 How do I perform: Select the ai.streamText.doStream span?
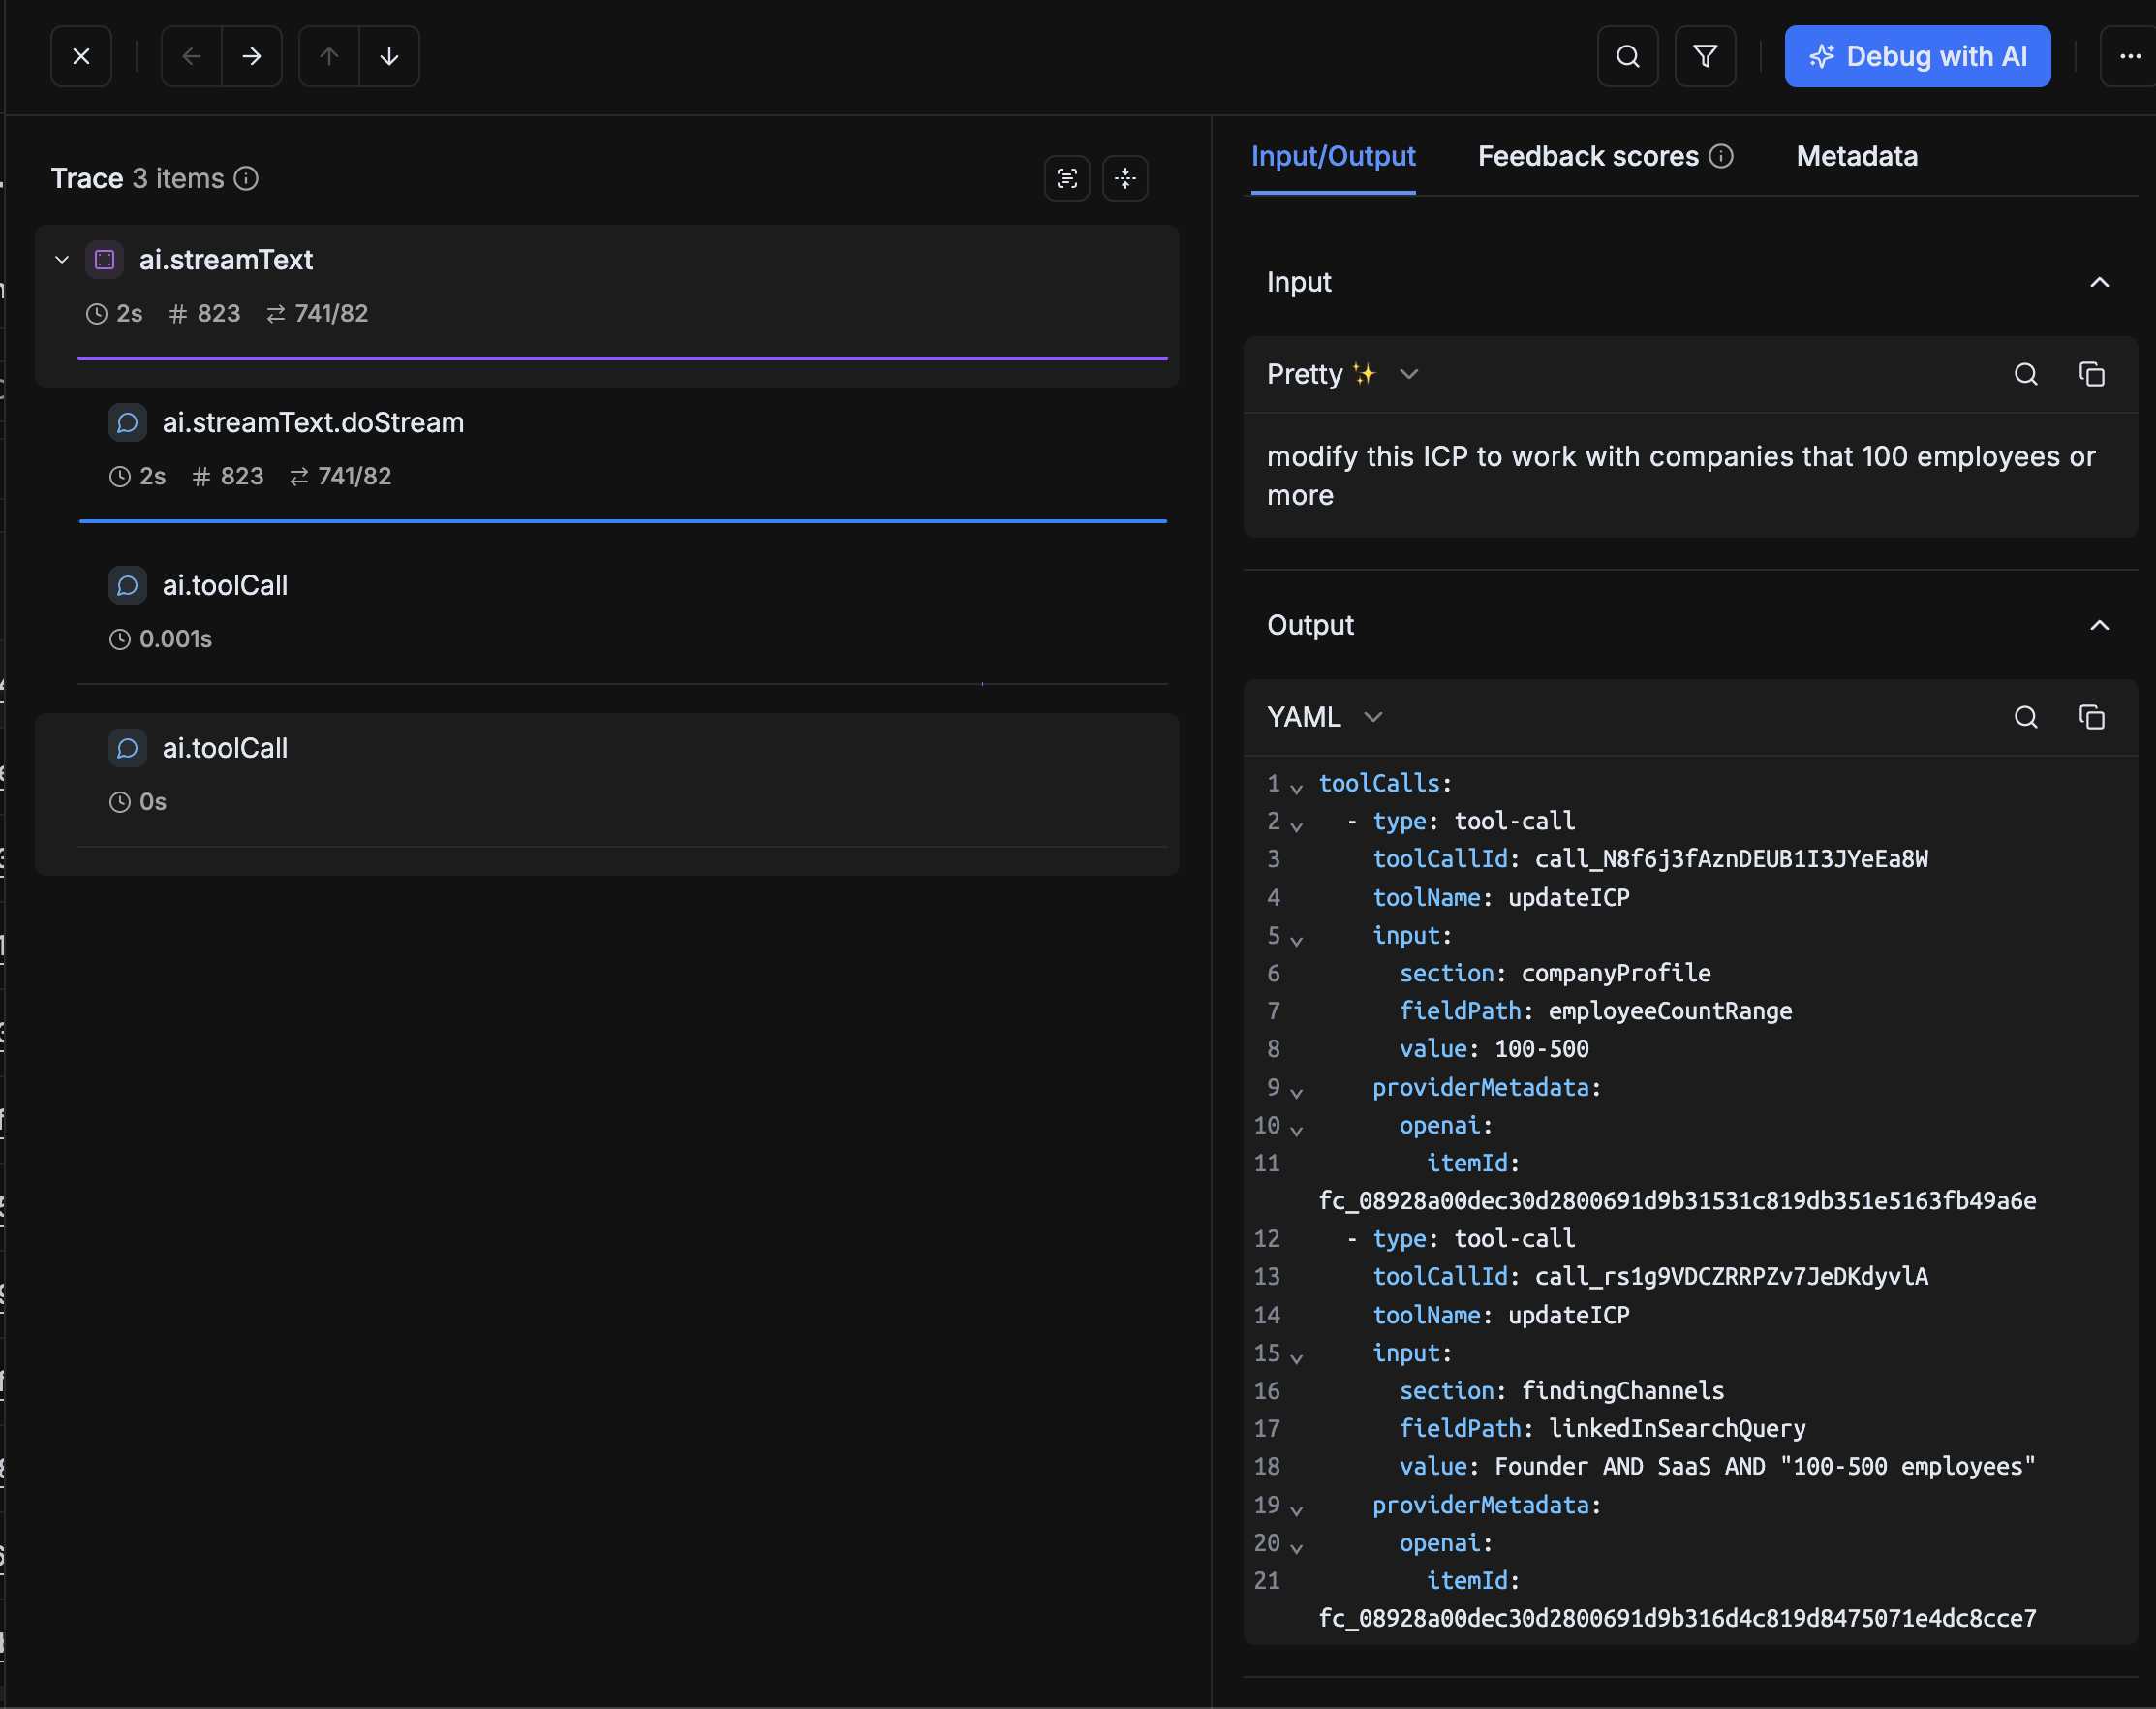click(x=313, y=422)
